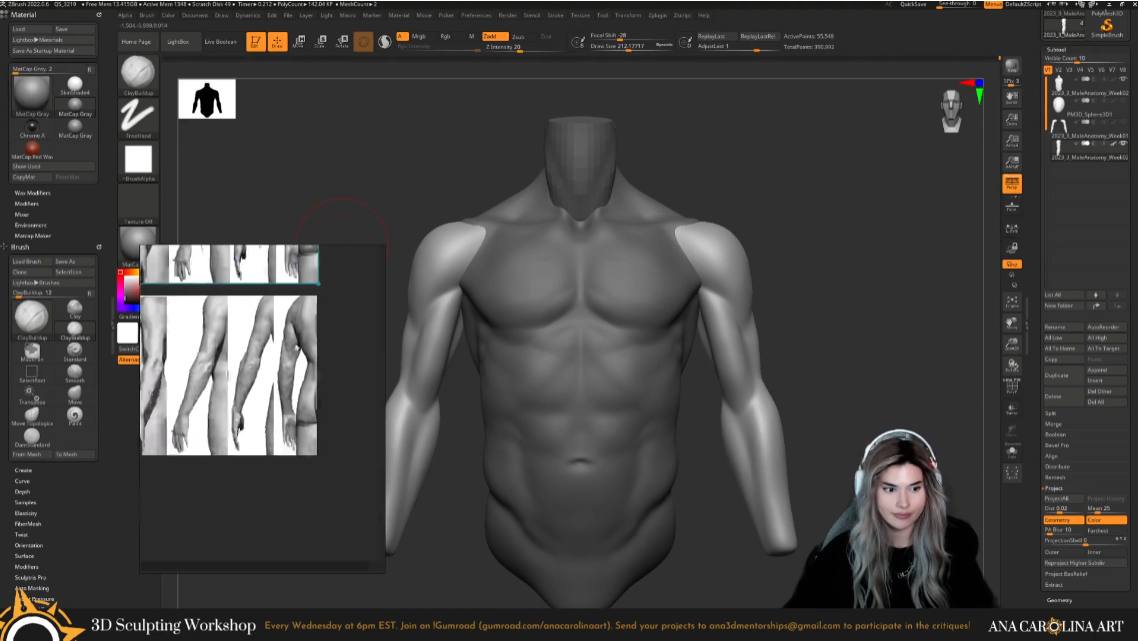
Task: Expand the Wax Modifiers section
Action: [x=33, y=193]
